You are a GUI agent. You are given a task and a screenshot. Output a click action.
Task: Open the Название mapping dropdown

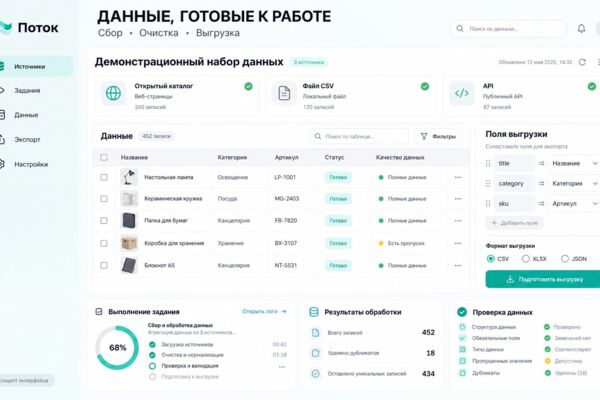pos(574,163)
